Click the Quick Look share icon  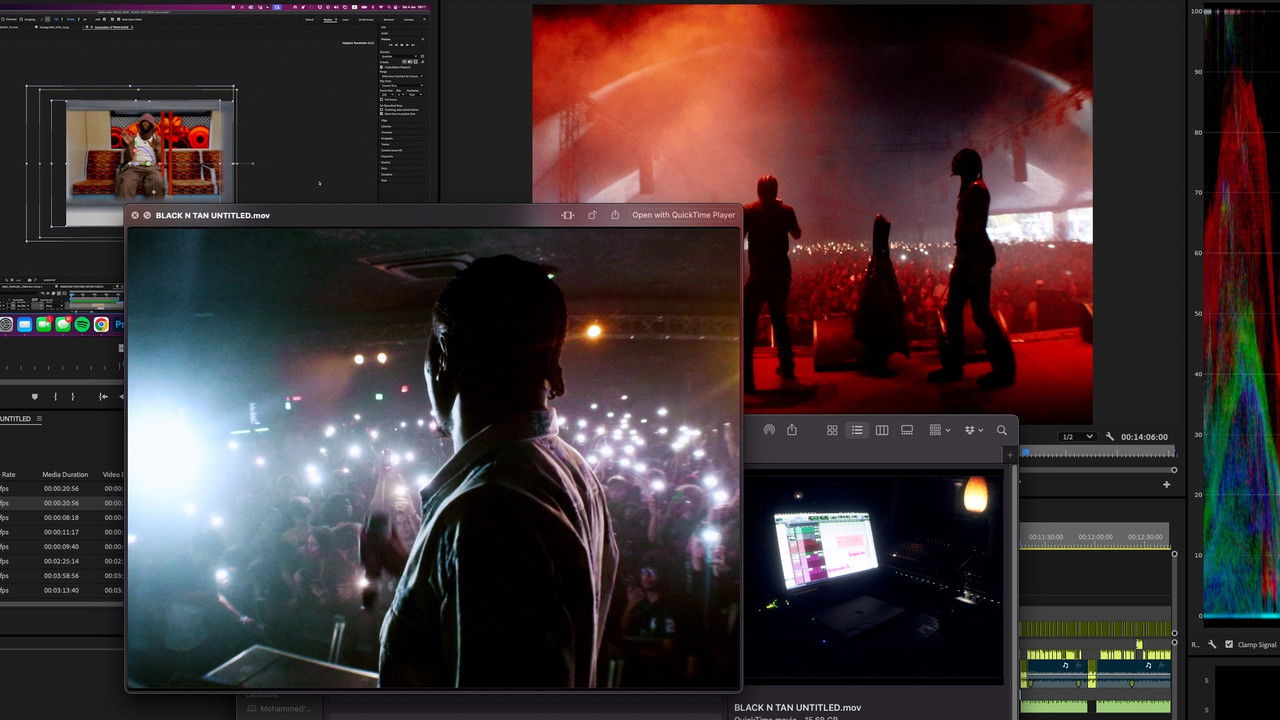[x=615, y=215]
